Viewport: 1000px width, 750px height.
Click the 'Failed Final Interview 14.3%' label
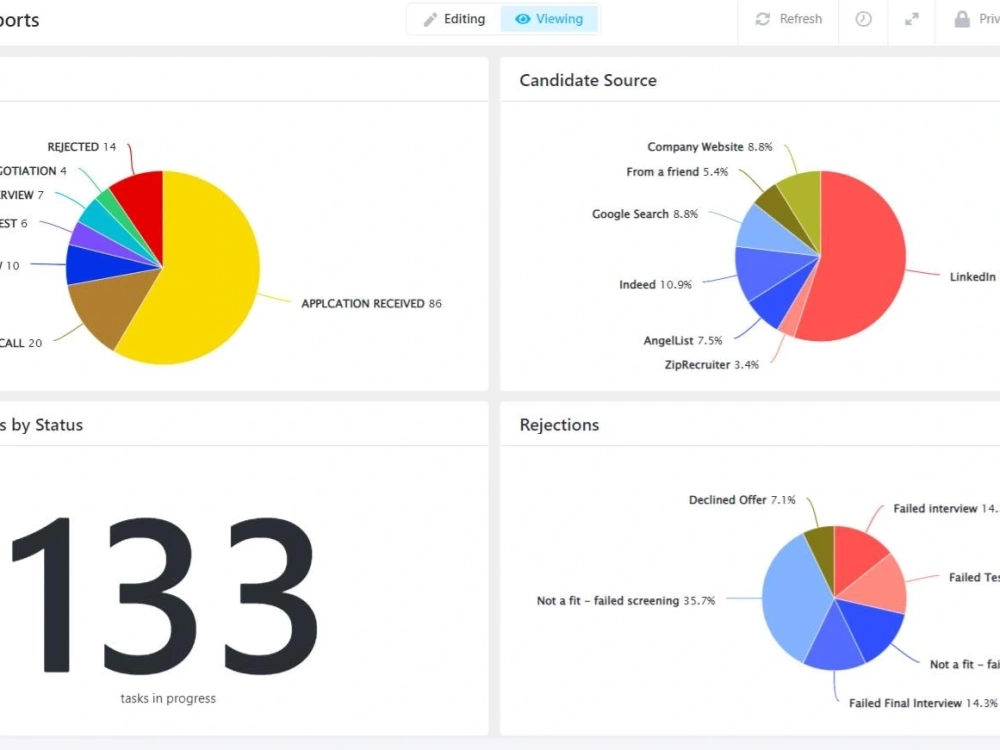[x=923, y=703]
